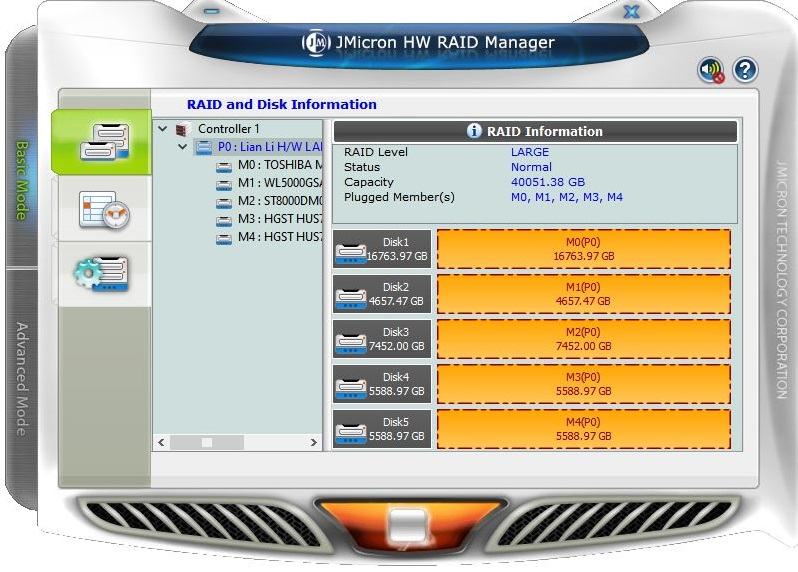Click the Disk4 5588.97 GB label
The image size is (798, 572).
[x=396, y=384]
